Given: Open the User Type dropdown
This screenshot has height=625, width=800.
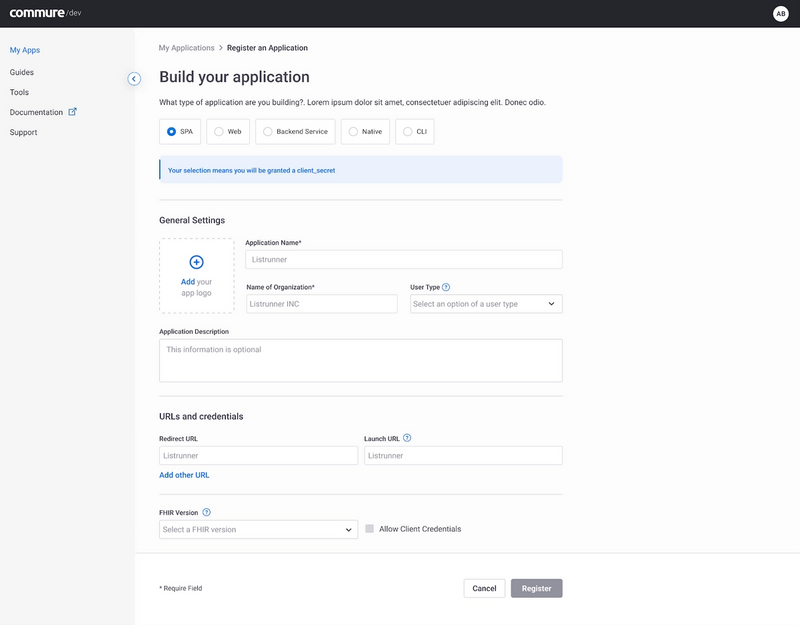Looking at the screenshot, I should coord(486,304).
